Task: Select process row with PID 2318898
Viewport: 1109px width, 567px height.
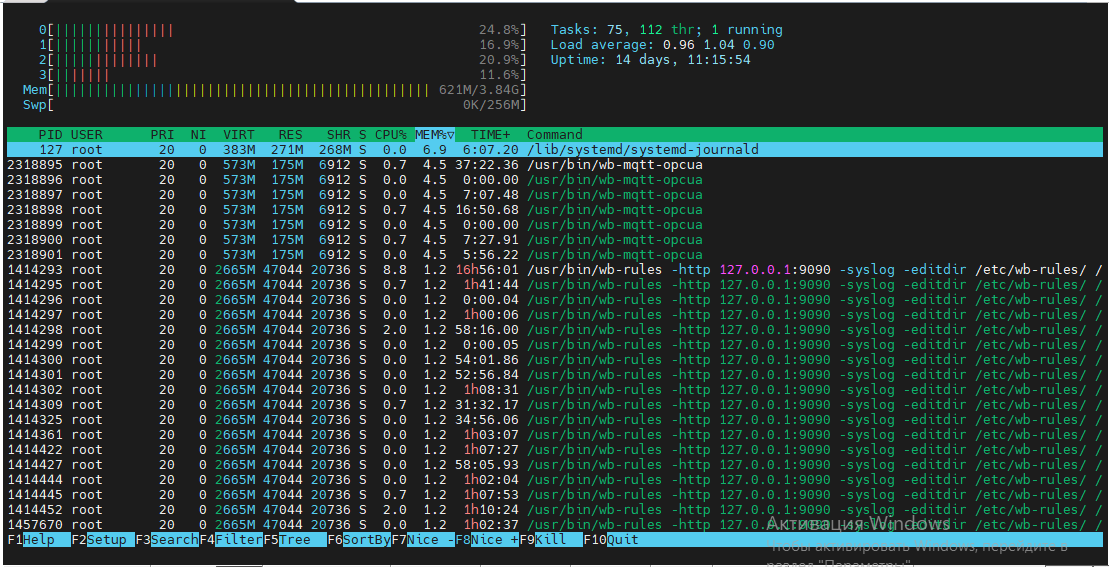Action: pos(554,210)
